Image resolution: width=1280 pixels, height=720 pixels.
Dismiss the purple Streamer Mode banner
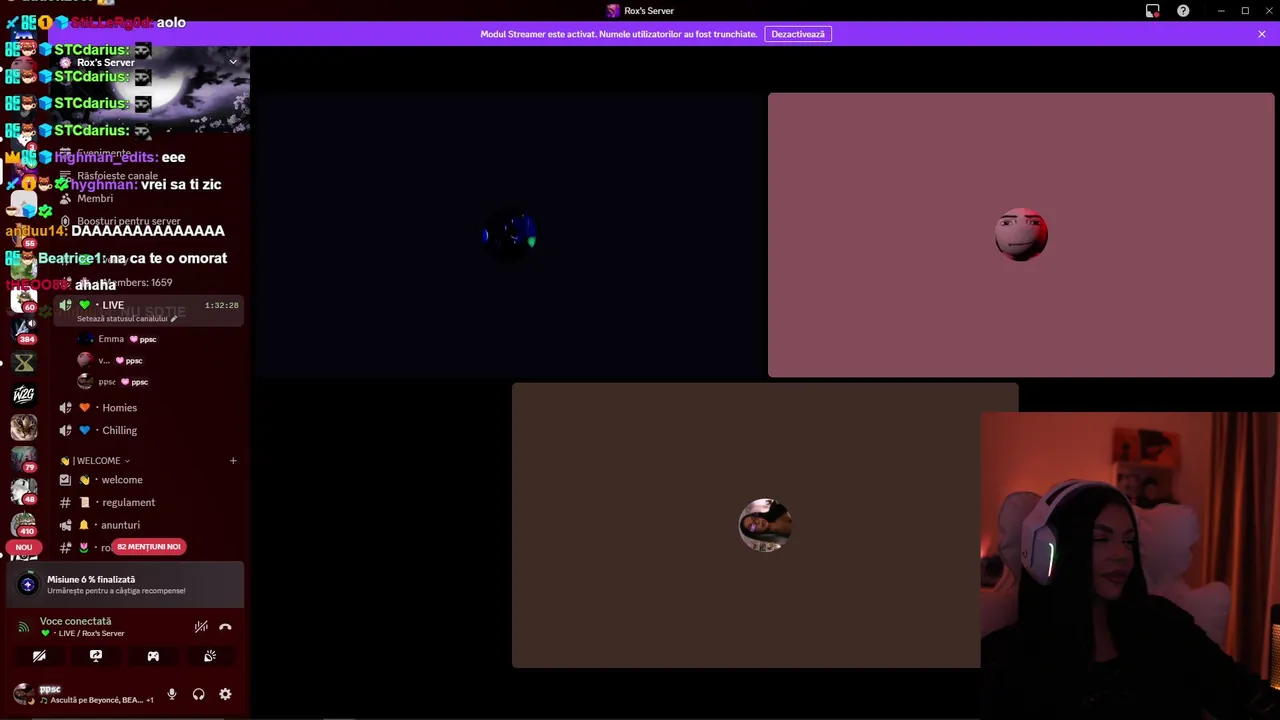[x=1262, y=34]
